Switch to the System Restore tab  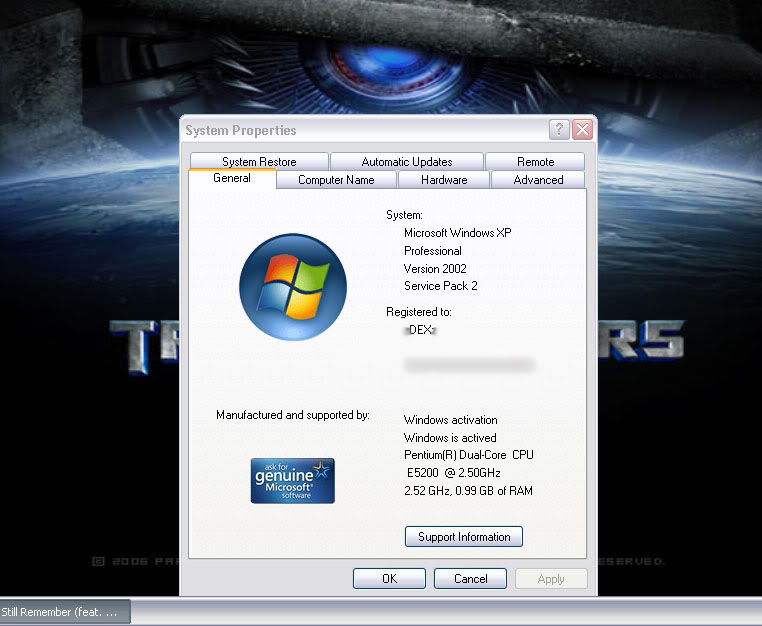pos(259,161)
